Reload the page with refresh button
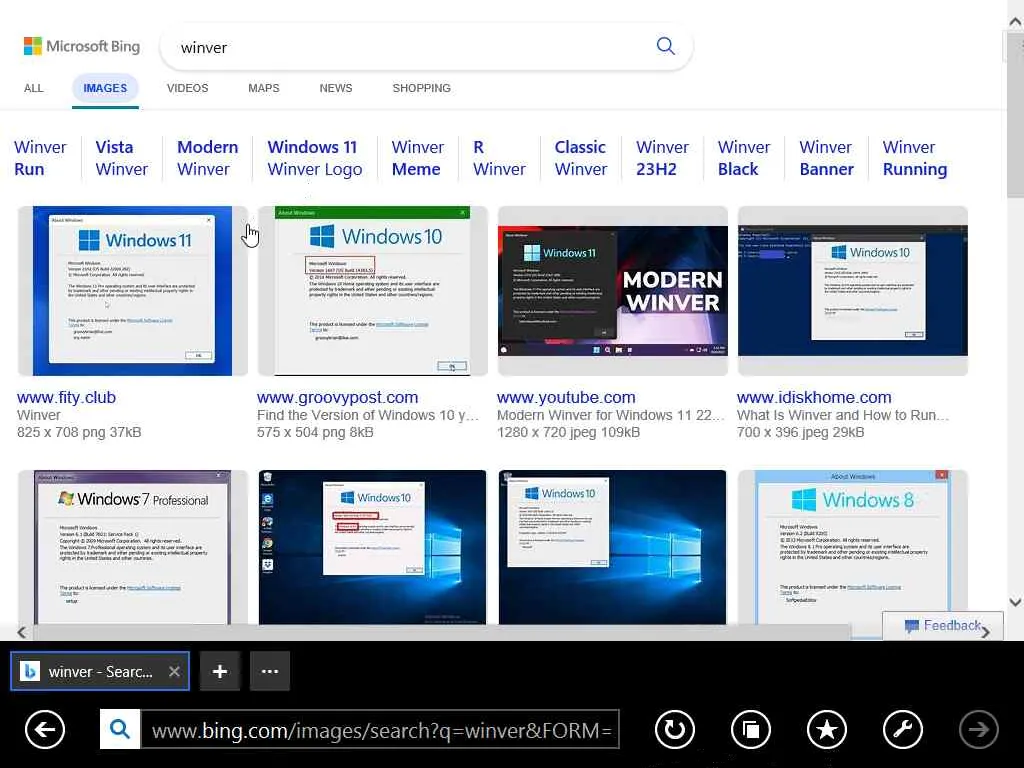 (675, 729)
